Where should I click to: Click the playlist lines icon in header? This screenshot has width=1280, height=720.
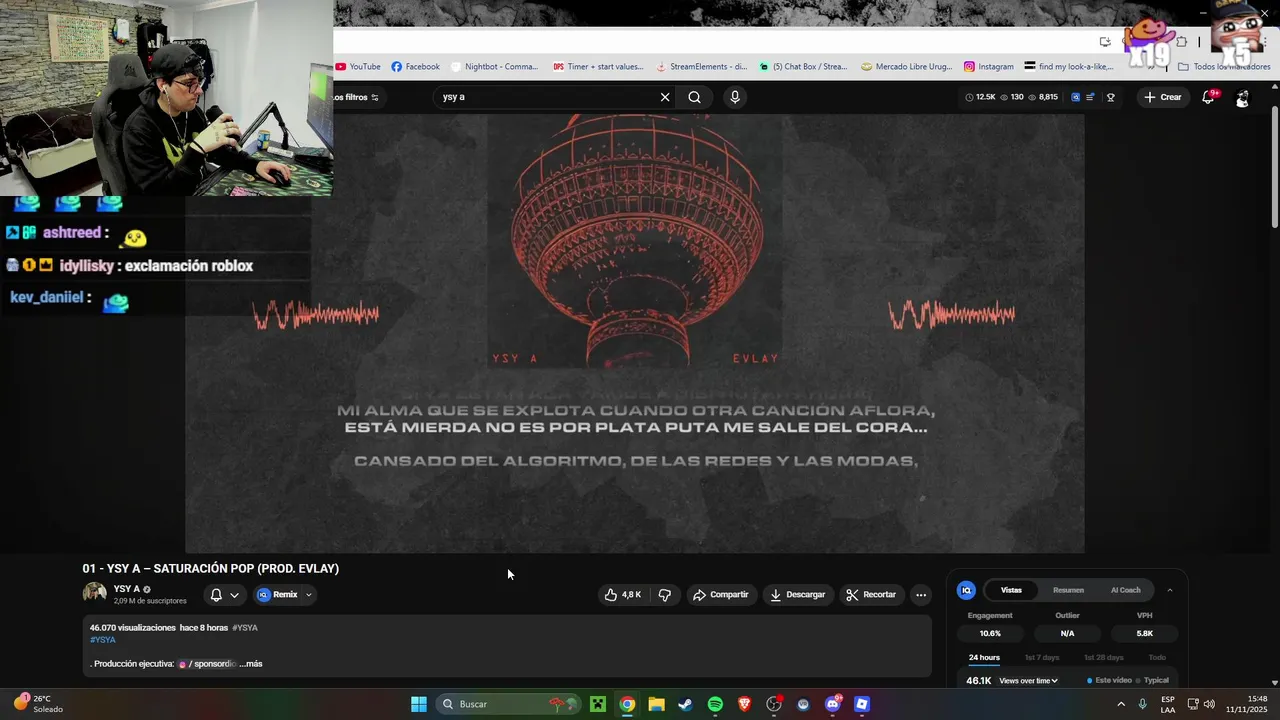pos(1091,97)
